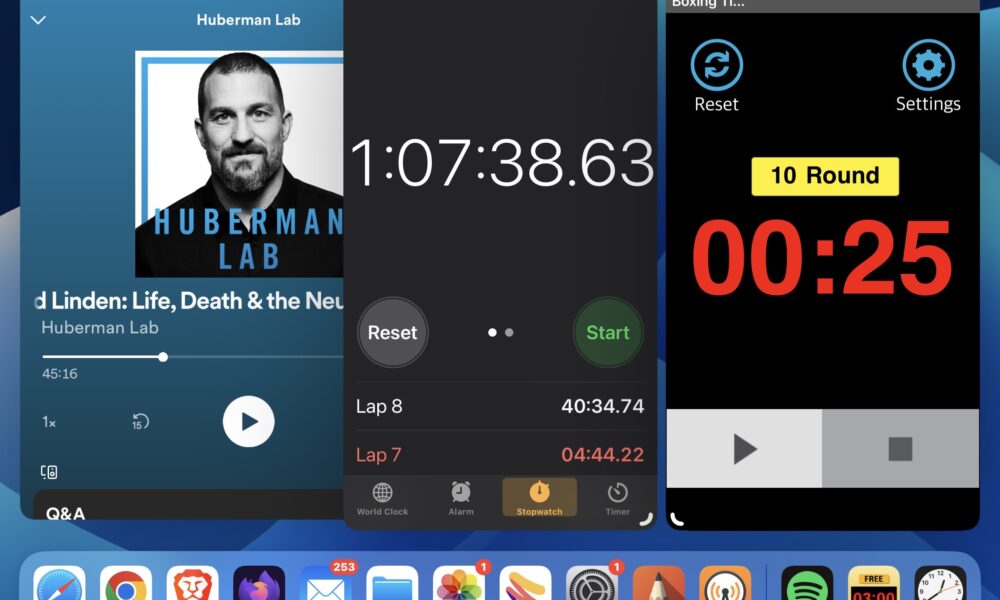Screen dimensions: 1000x600
Task: Launch the Brave browser from the dock
Action: click(193, 583)
